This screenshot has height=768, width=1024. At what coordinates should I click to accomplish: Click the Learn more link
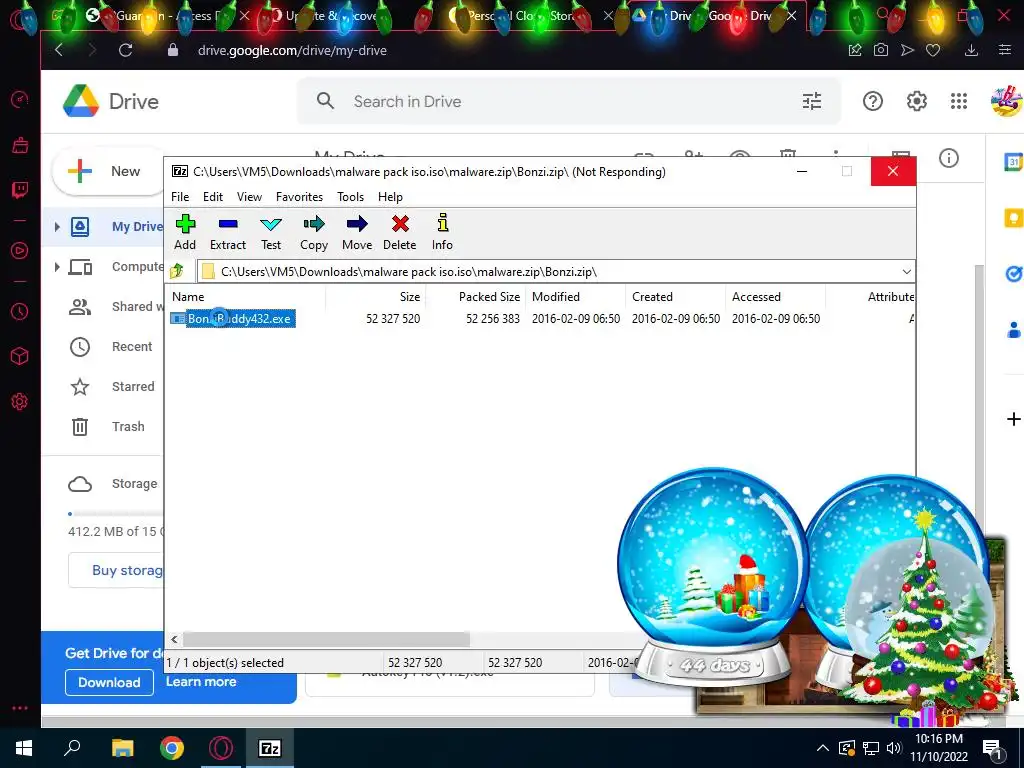pos(201,682)
